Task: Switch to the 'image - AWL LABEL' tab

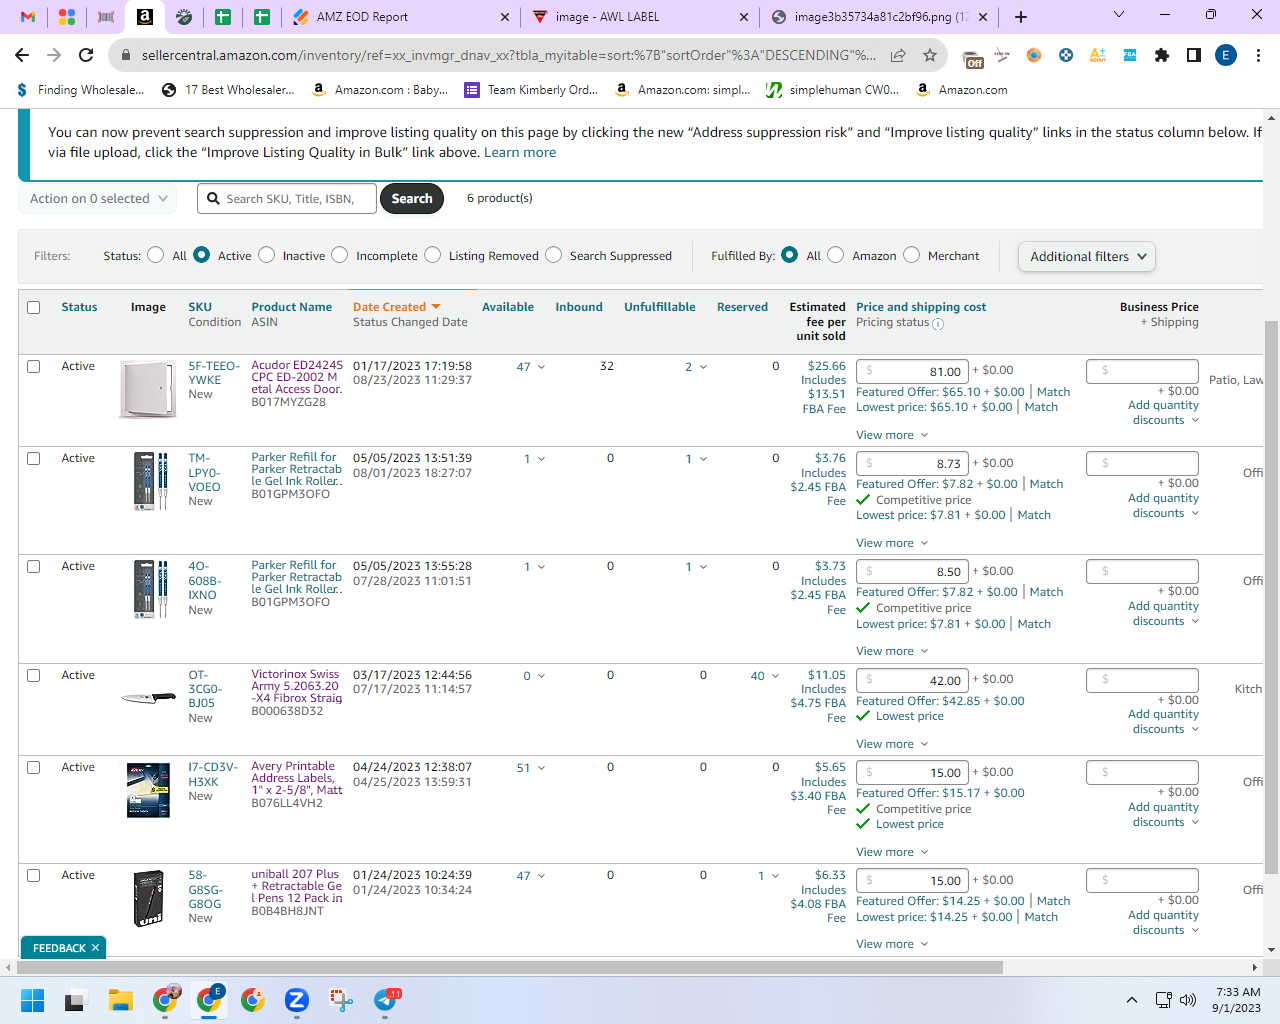Action: [640, 17]
